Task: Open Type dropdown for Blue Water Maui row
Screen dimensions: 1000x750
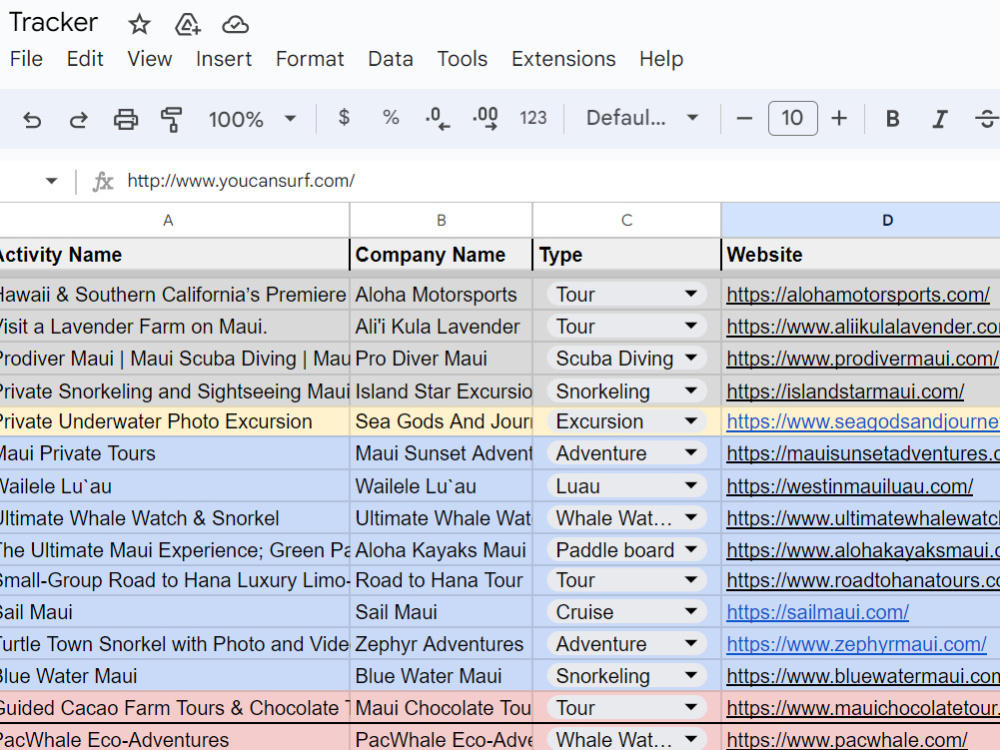Action: pos(691,675)
